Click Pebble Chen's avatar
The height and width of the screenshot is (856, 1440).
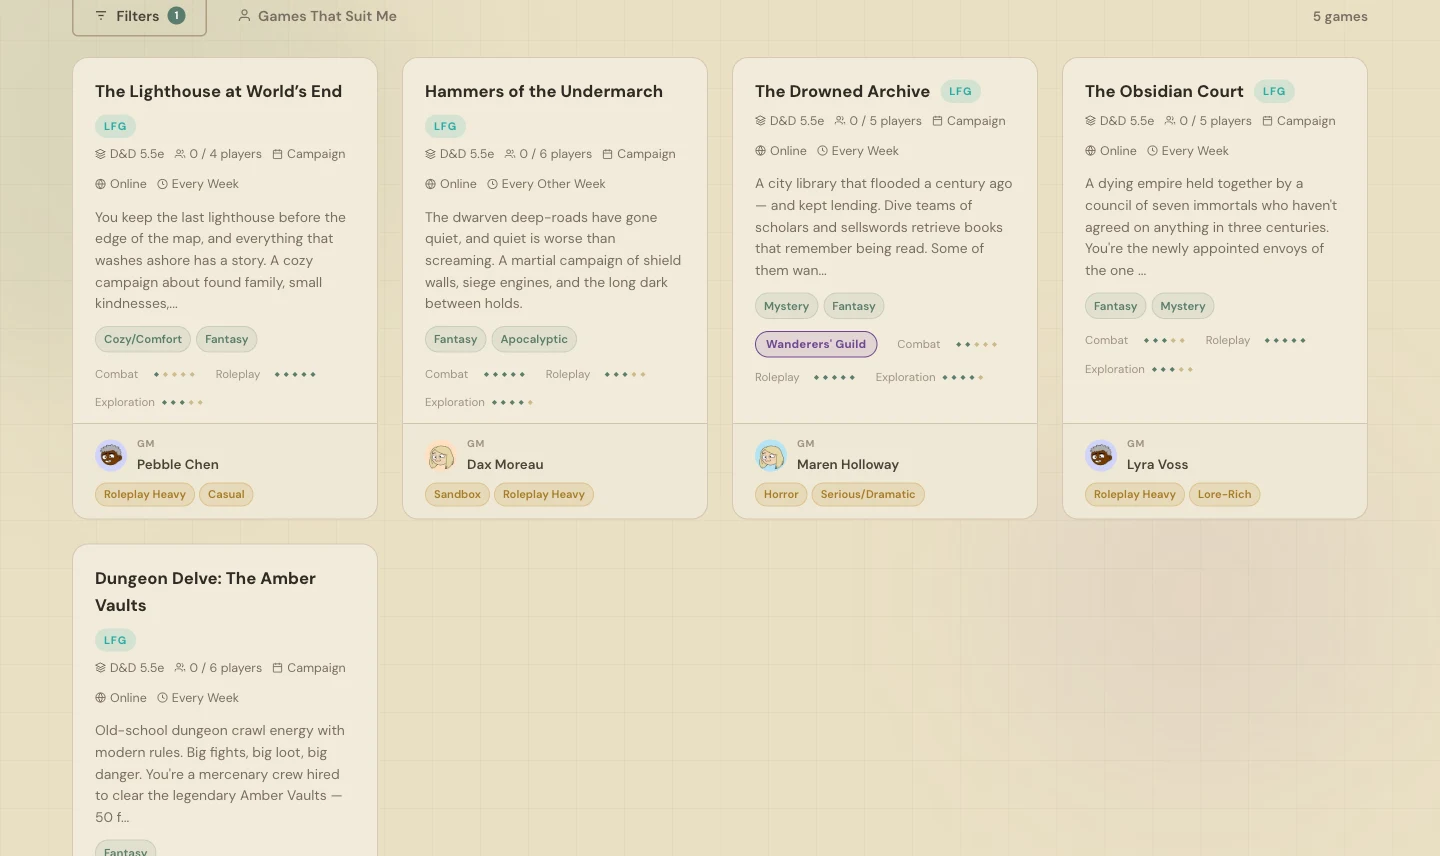[111, 455]
